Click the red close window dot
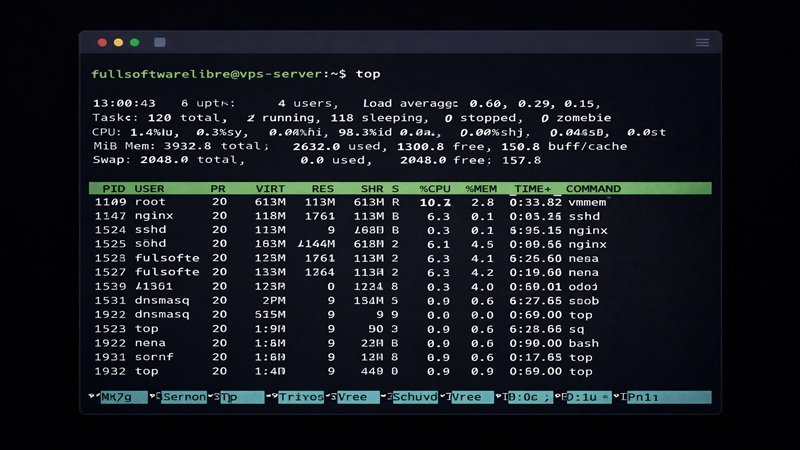Screen dimensions: 800x450 pyautogui.click(x=102, y=43)
